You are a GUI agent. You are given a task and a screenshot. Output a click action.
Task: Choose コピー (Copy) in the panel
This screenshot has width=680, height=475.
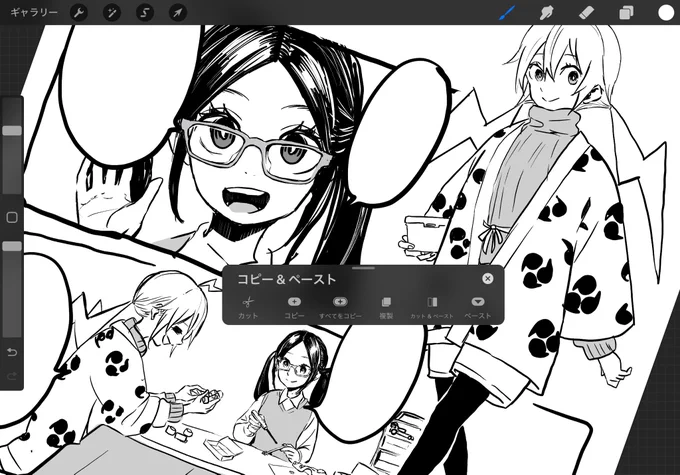pos(294,307)
